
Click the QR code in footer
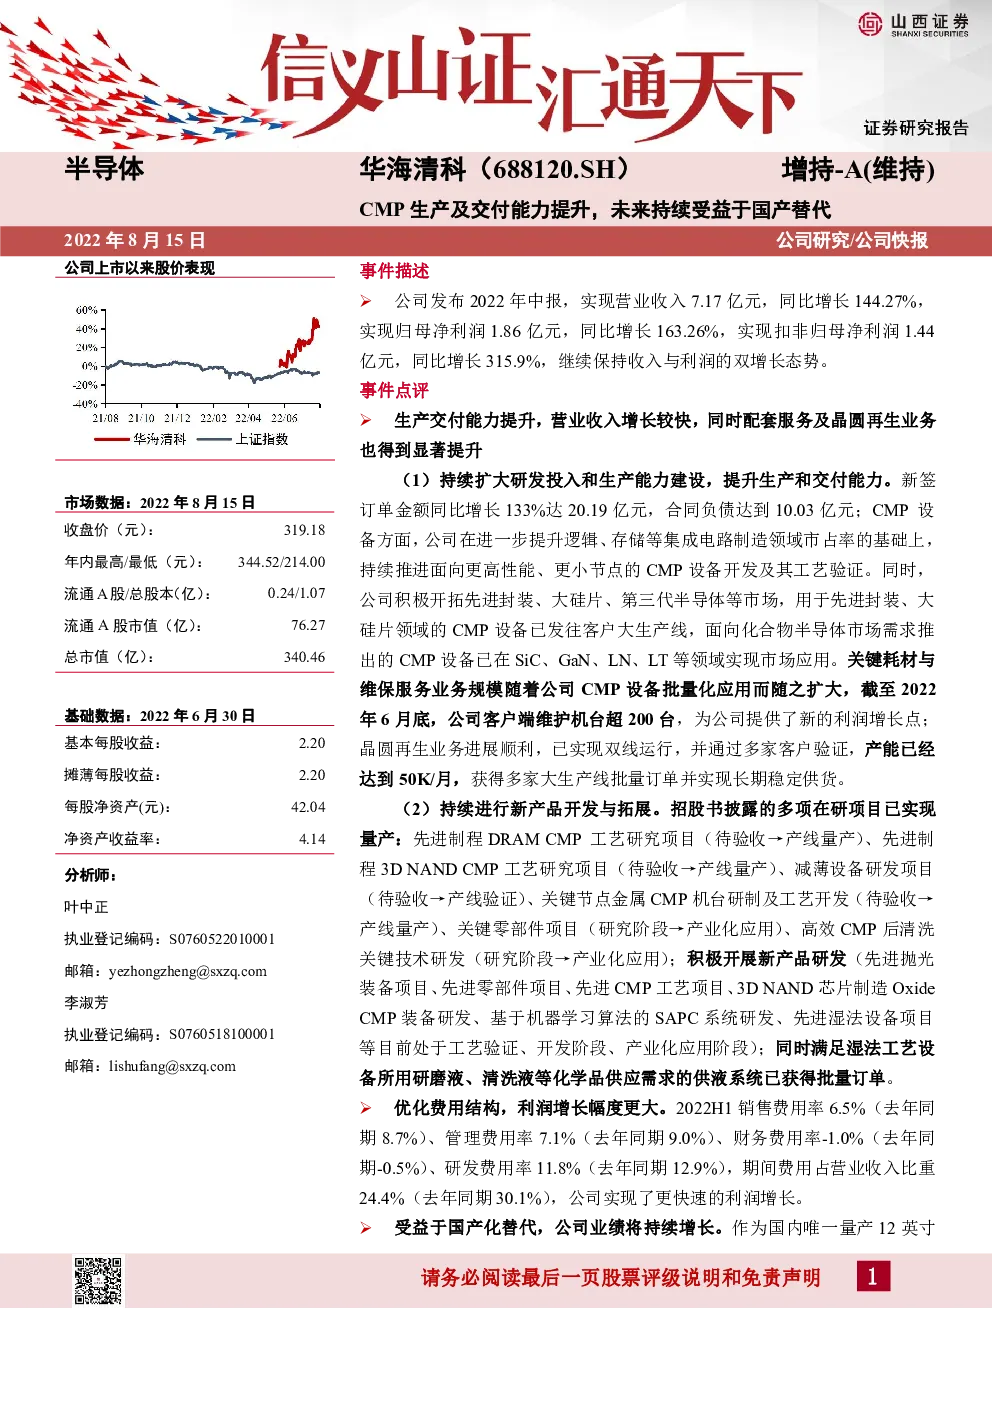point(98,1280)
